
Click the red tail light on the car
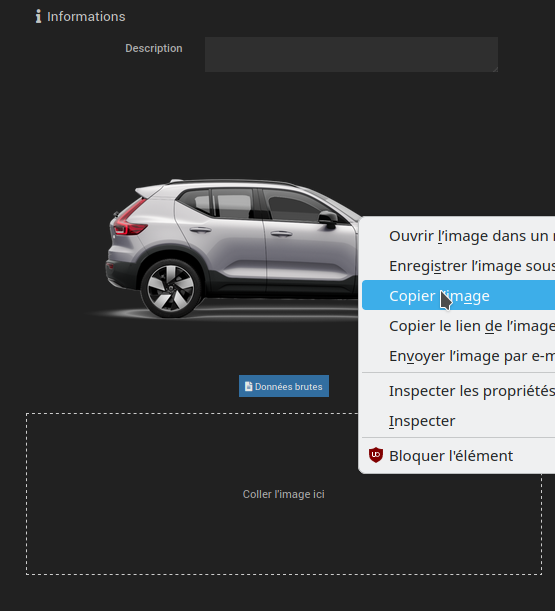(131, 218)
